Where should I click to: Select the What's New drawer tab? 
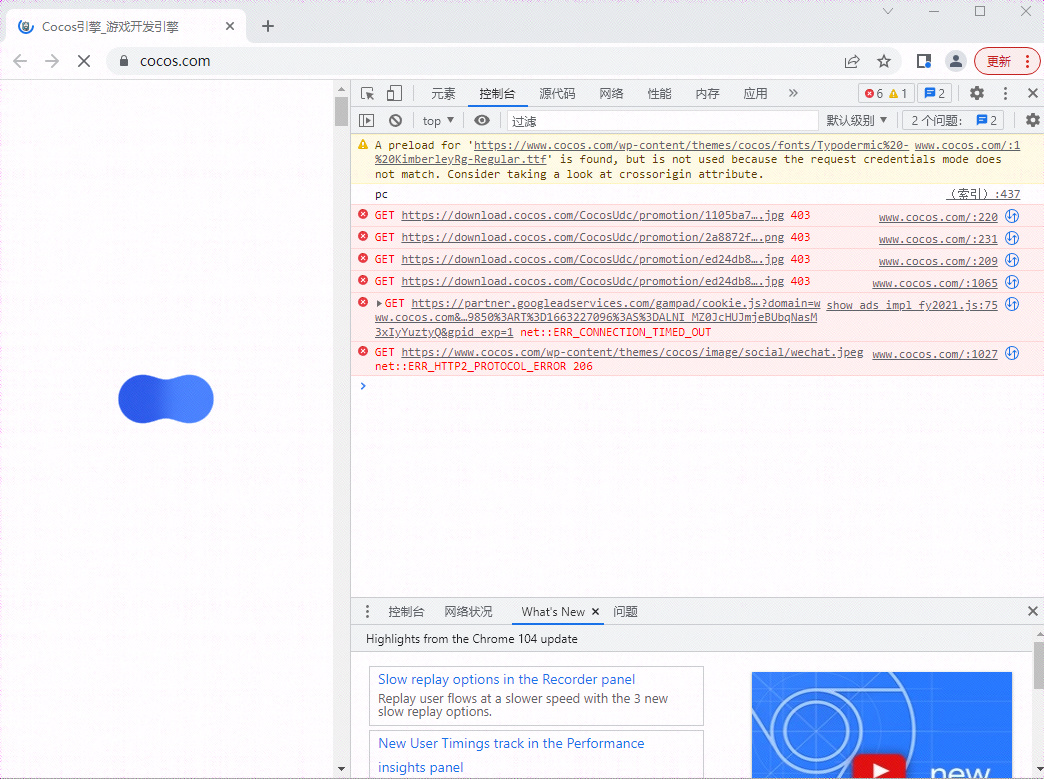[x=553, y=612]
